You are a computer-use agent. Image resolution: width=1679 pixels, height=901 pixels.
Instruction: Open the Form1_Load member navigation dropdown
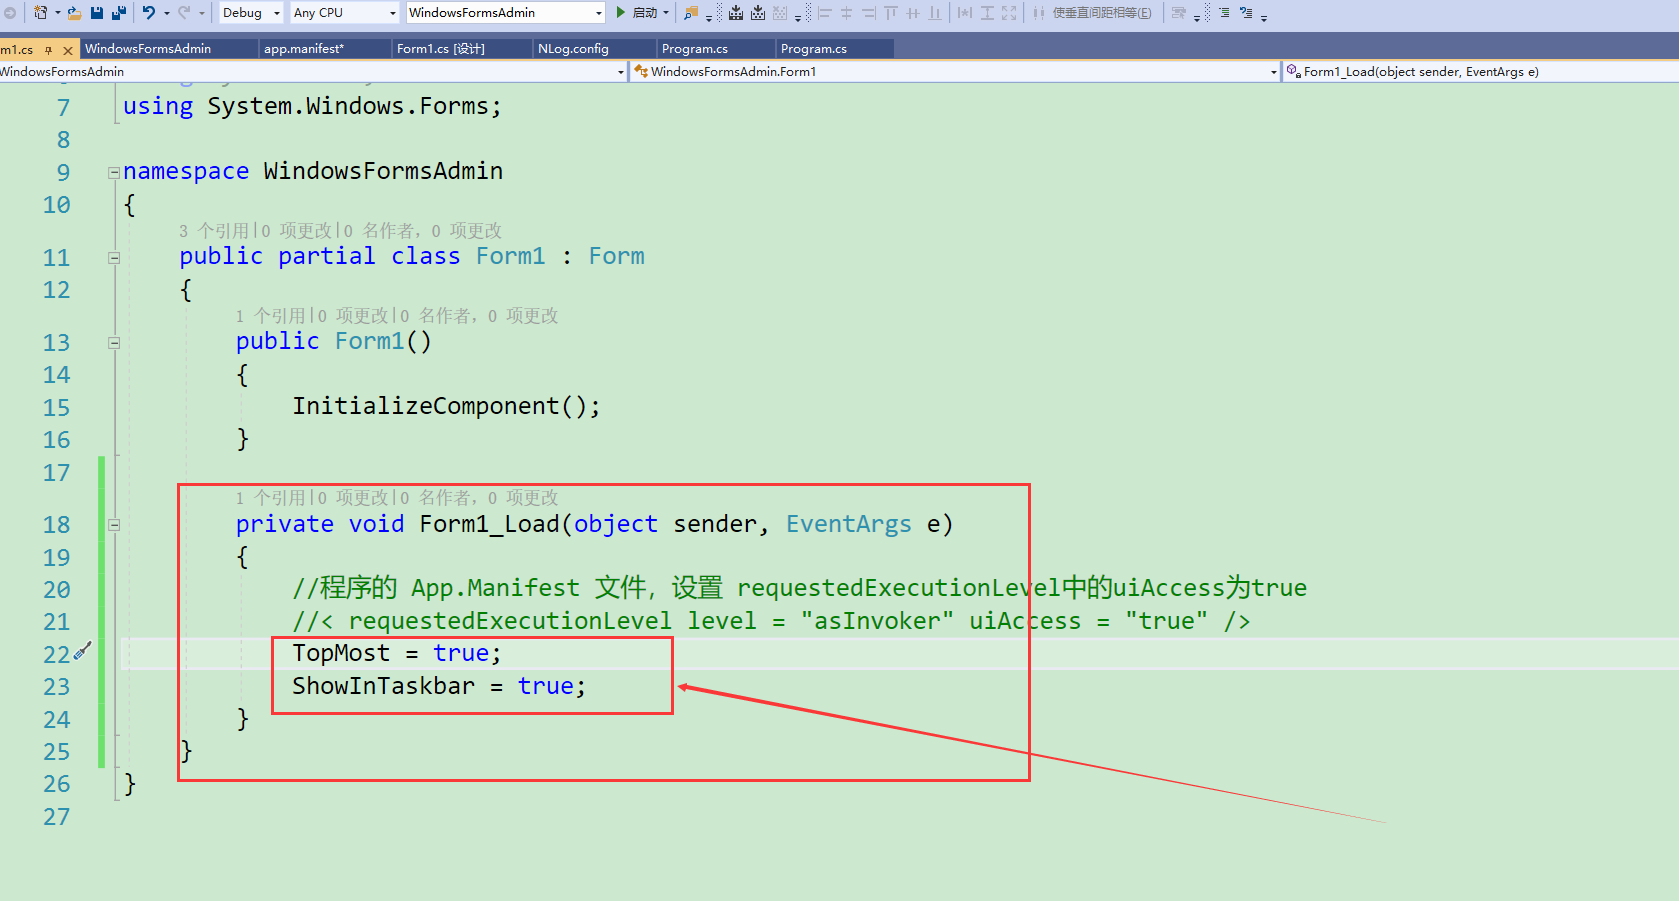click(x=1481, y=72)
